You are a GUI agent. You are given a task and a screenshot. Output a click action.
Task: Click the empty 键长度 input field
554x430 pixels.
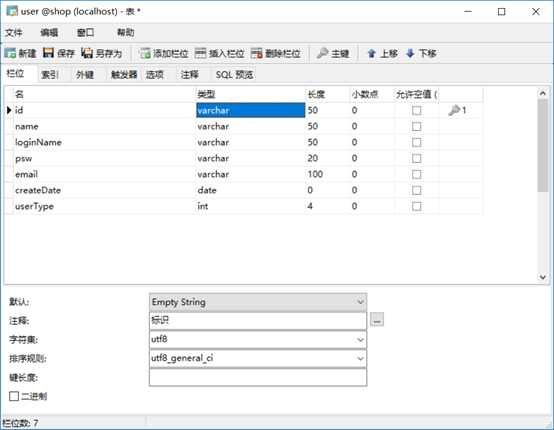(258, 377)
